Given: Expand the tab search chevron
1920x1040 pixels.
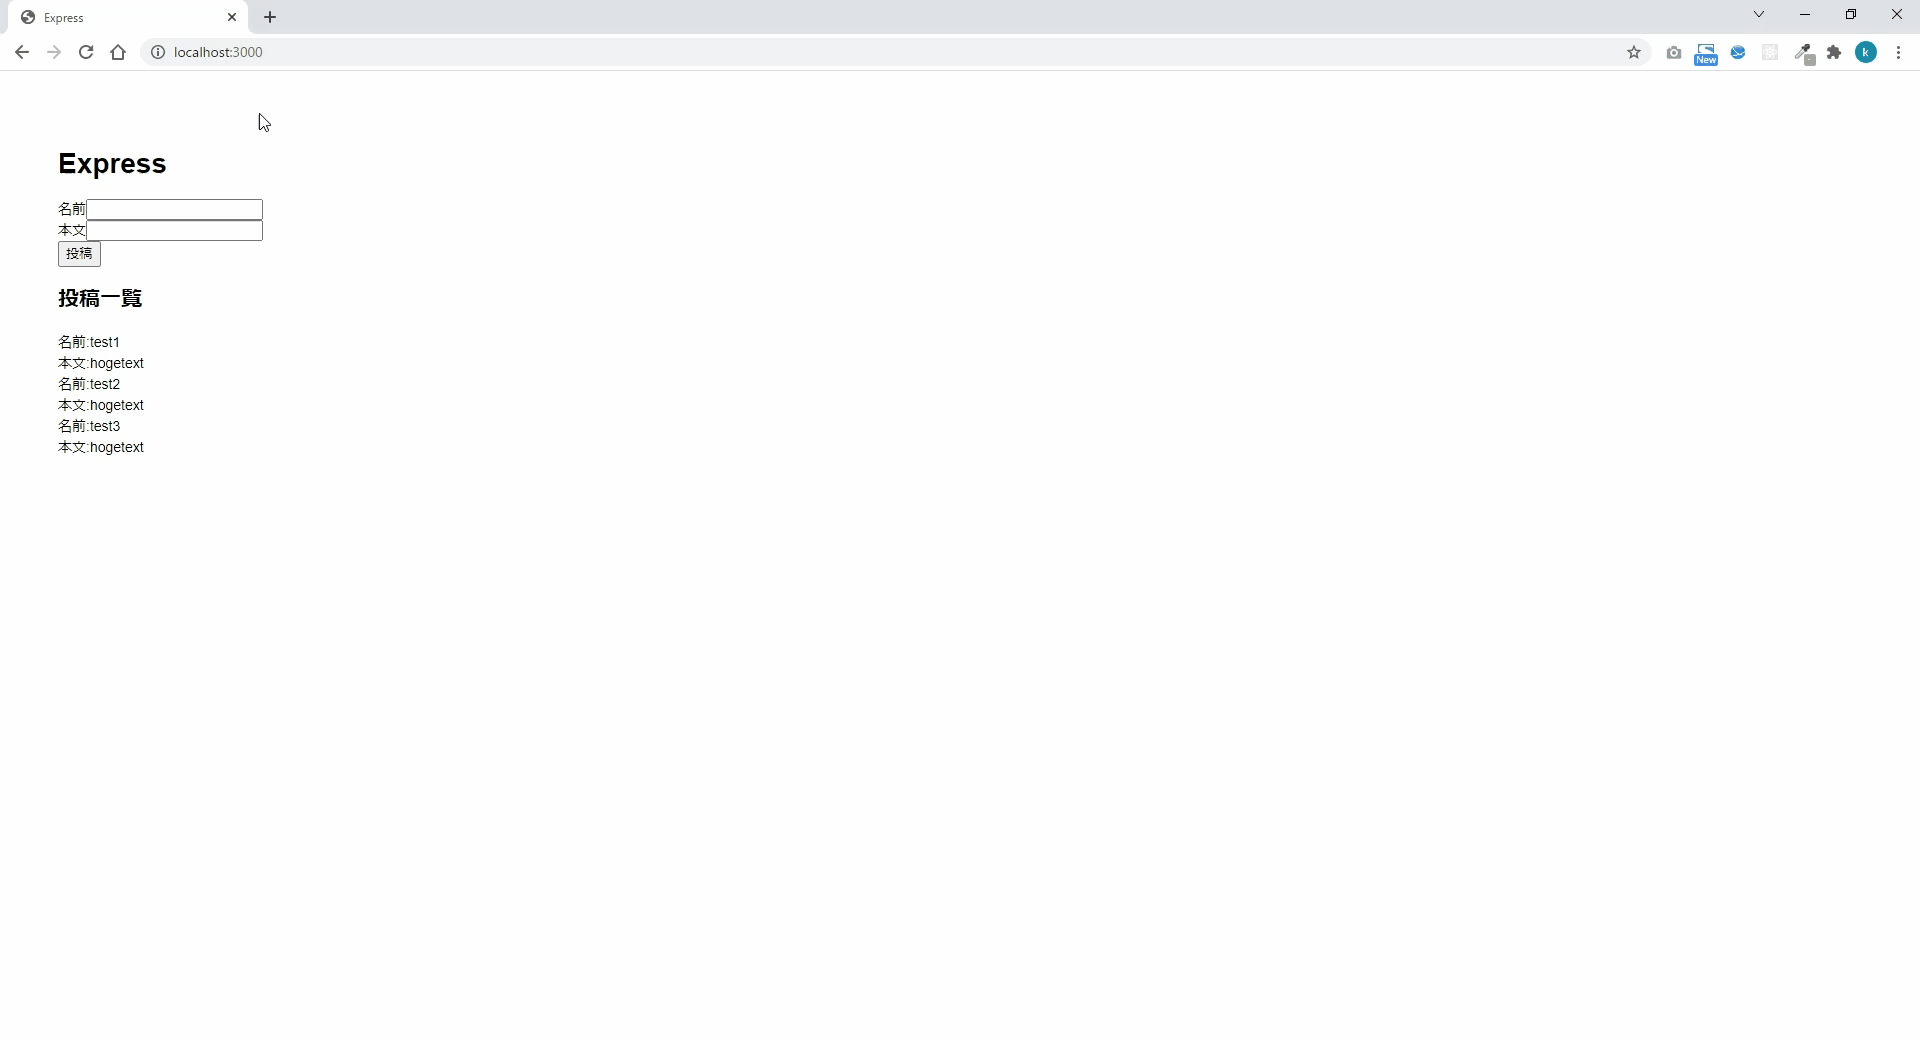Looking at the screenshot, I should 1759,14.
